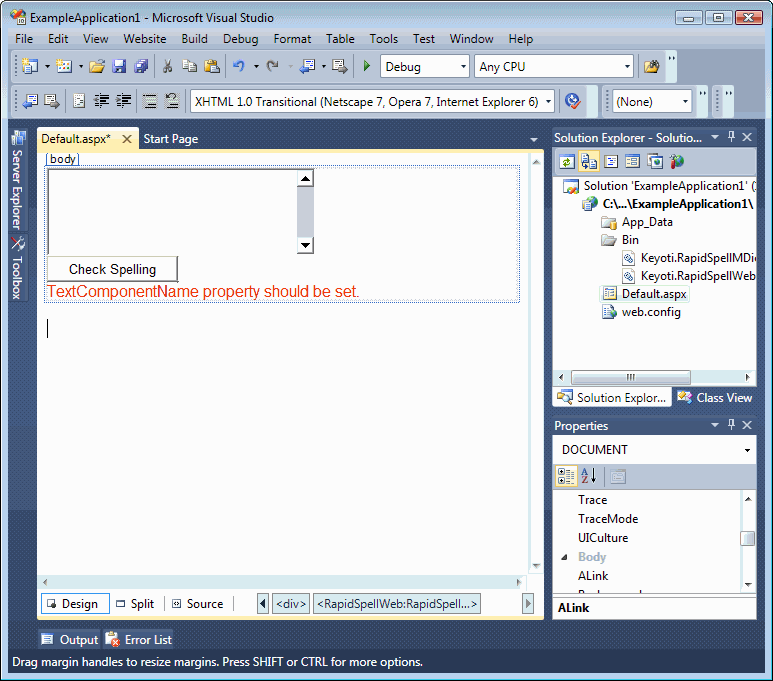Open the Output panel
This screenshot has width=773, height=681.
click(x=70, y=640)
